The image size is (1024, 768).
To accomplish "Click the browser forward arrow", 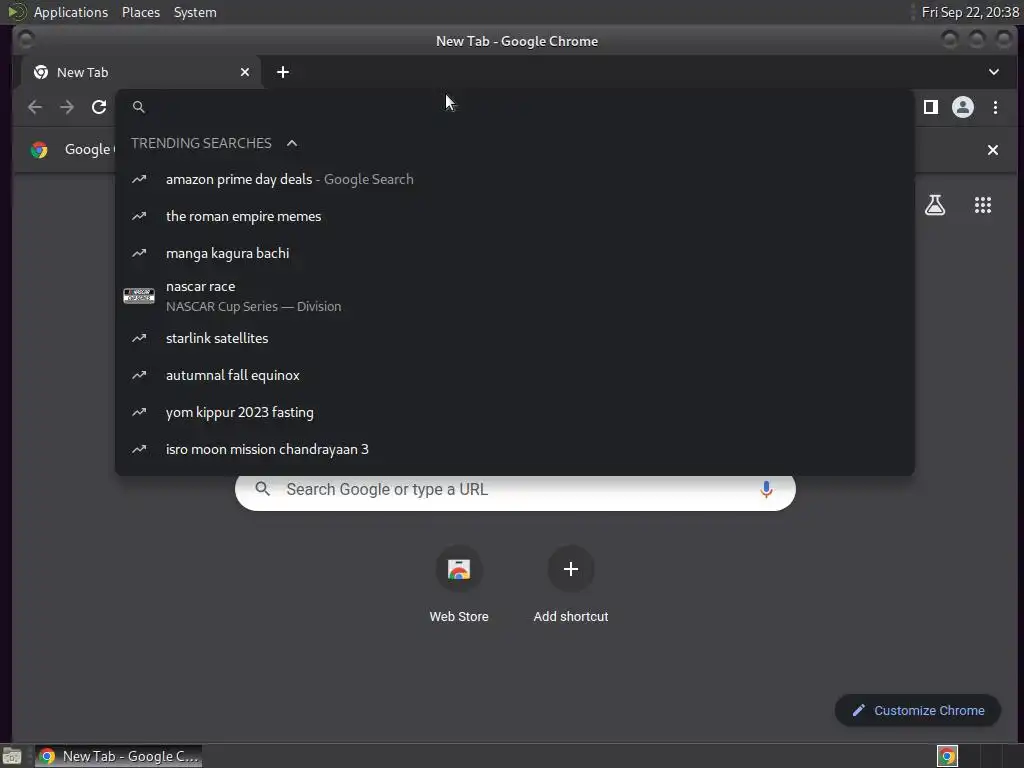I will (67, 107).
